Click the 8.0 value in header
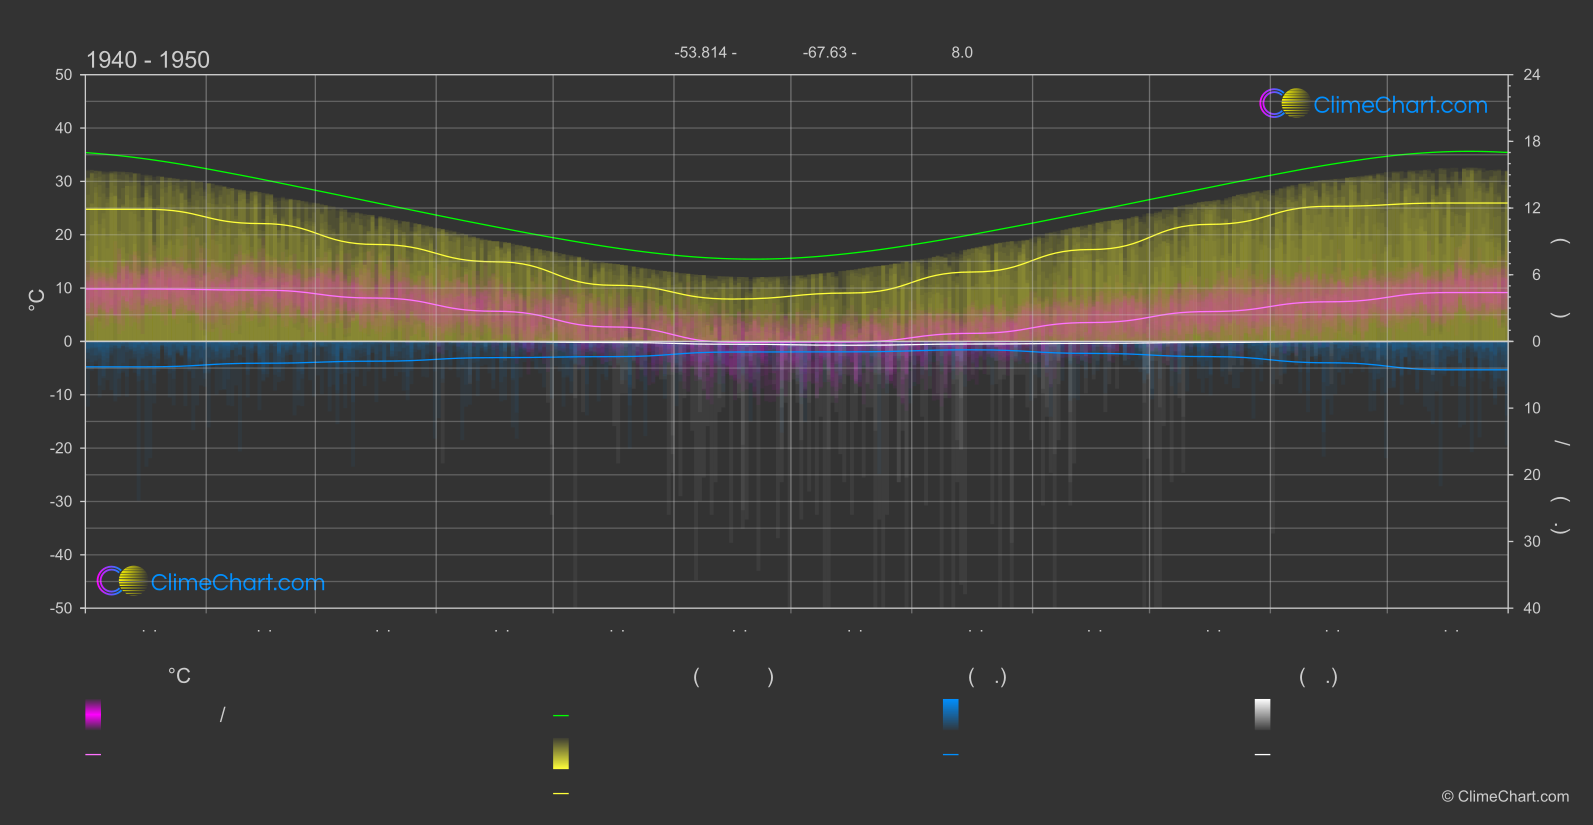Image resolution: width=1593 pixels, height=825 pixels. [x=962, y=53]
